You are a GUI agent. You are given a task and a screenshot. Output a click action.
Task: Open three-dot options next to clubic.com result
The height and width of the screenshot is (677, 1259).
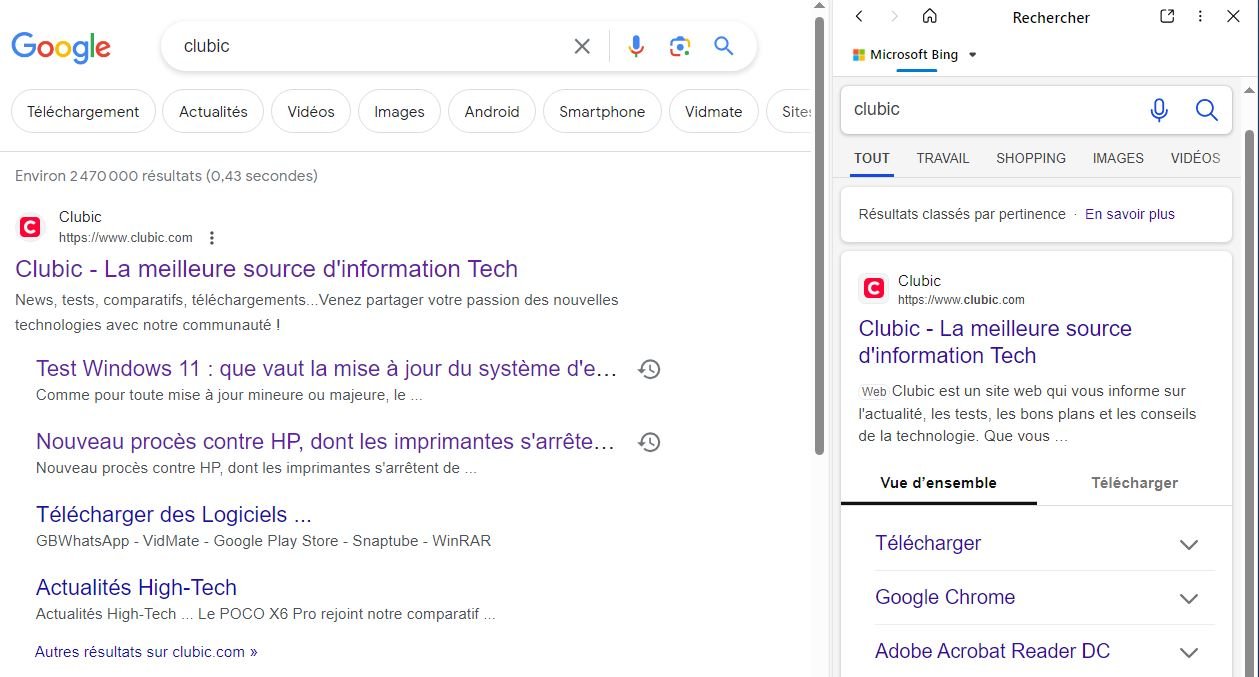click(211, 238)
